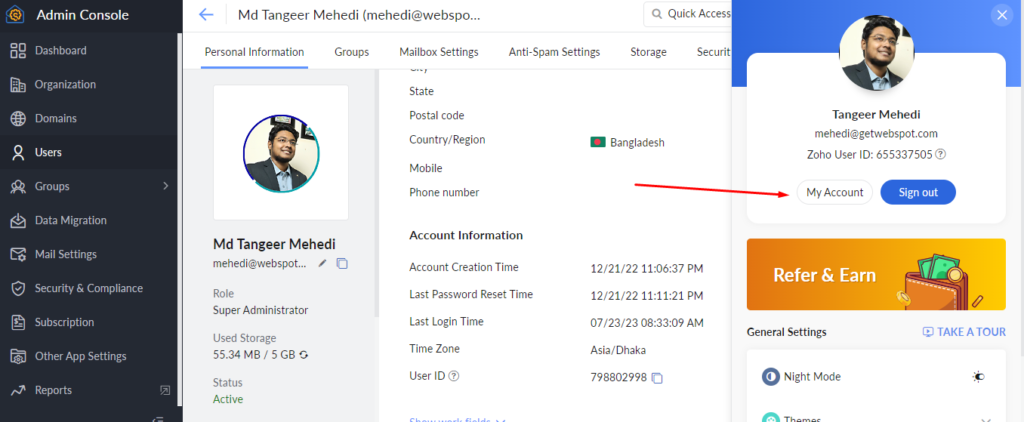Click Last Login Time value 07/23/23
This screenshot has width=1024, height=422.
click(647, 323)
